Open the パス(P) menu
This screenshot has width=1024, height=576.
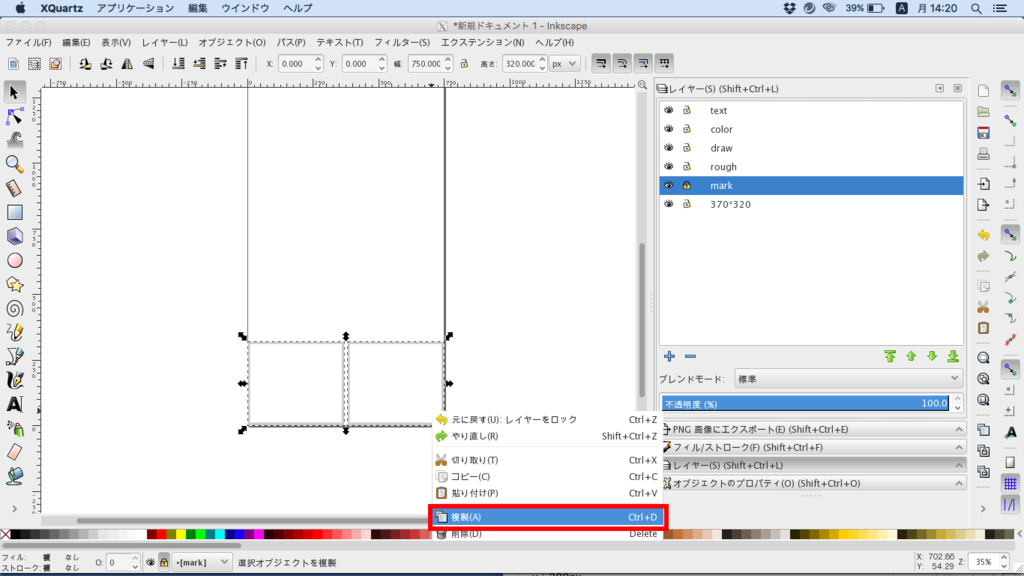tap(291, 42)
